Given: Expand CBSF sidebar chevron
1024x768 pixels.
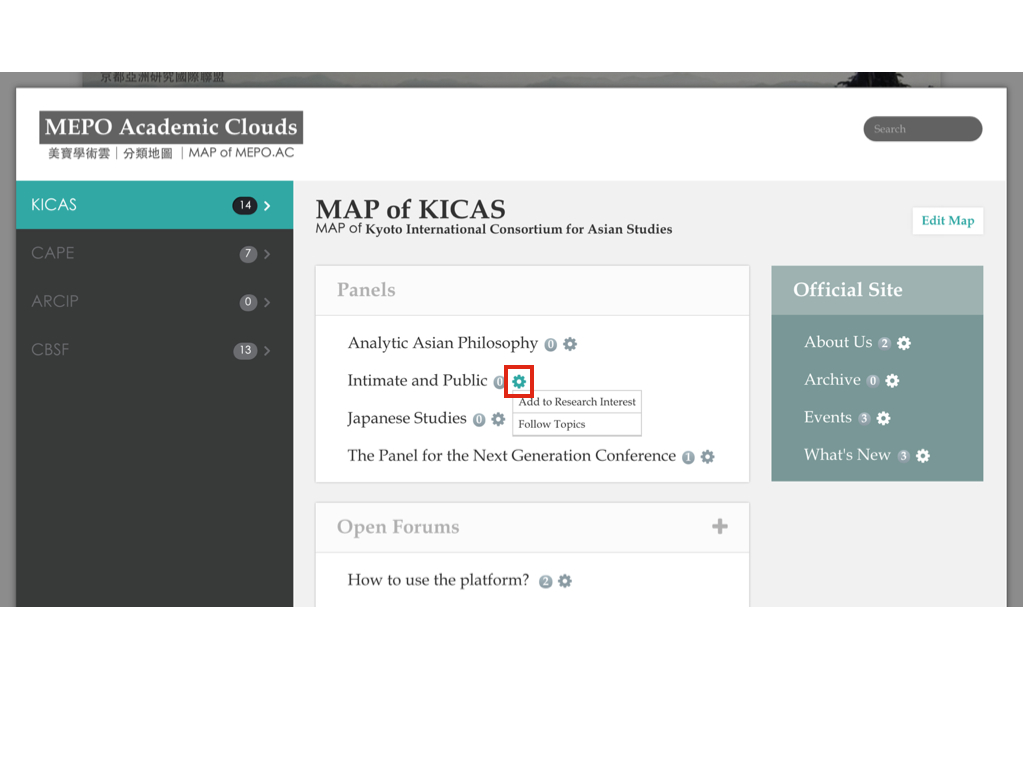Looking at the screenshot, I should (267, 351).
